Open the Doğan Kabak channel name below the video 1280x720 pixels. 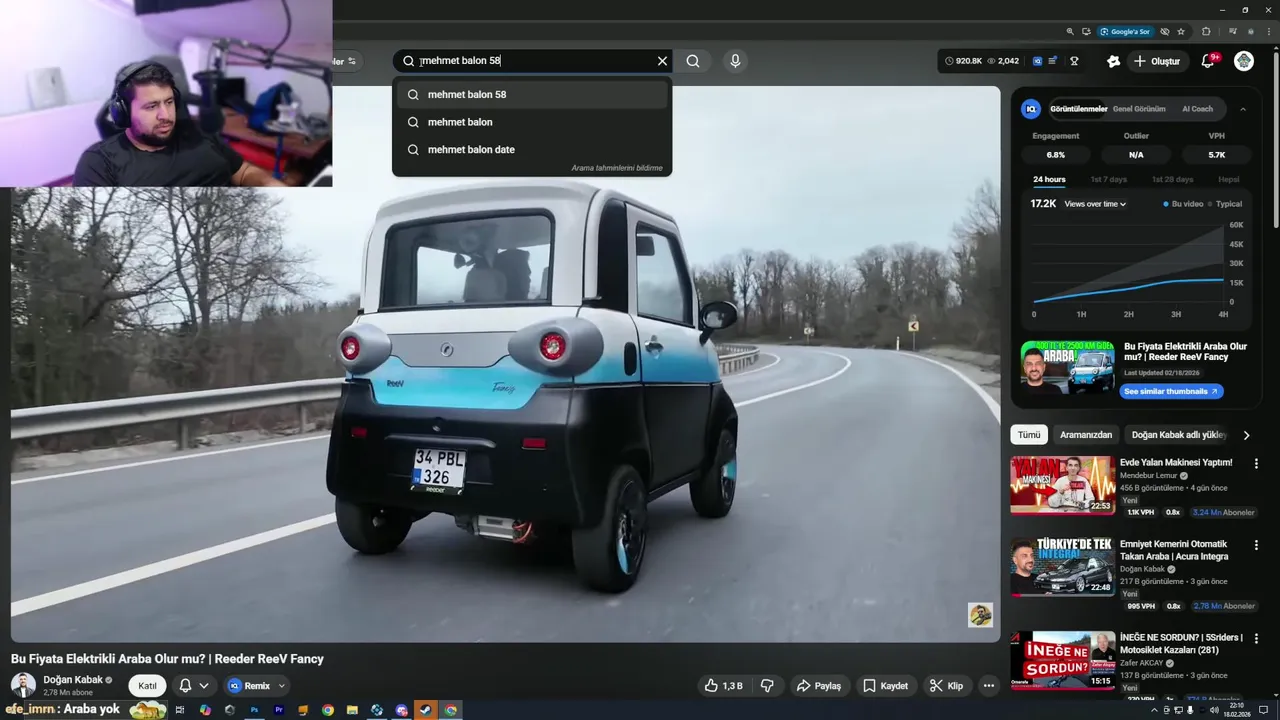[x=73, y=680]
